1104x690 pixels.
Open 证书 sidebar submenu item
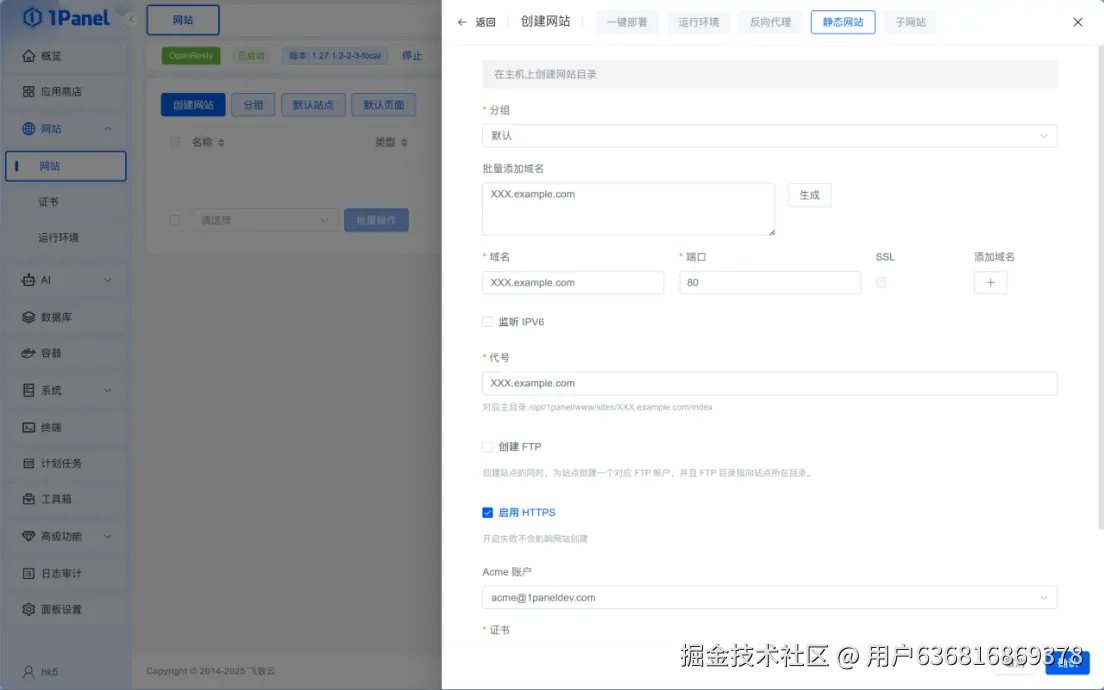pyautogui.click(x=49, y=202)
